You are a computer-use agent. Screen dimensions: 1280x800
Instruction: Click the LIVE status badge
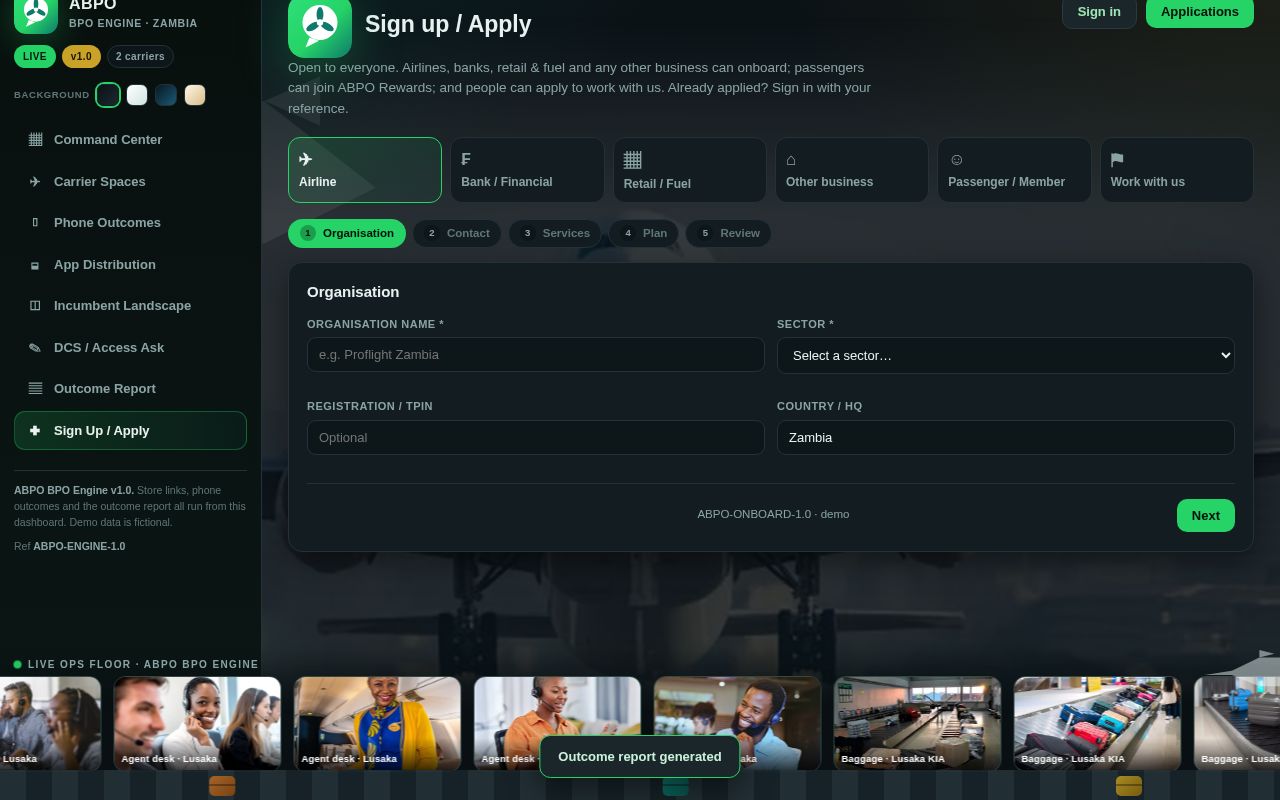[x=35, y=56]
